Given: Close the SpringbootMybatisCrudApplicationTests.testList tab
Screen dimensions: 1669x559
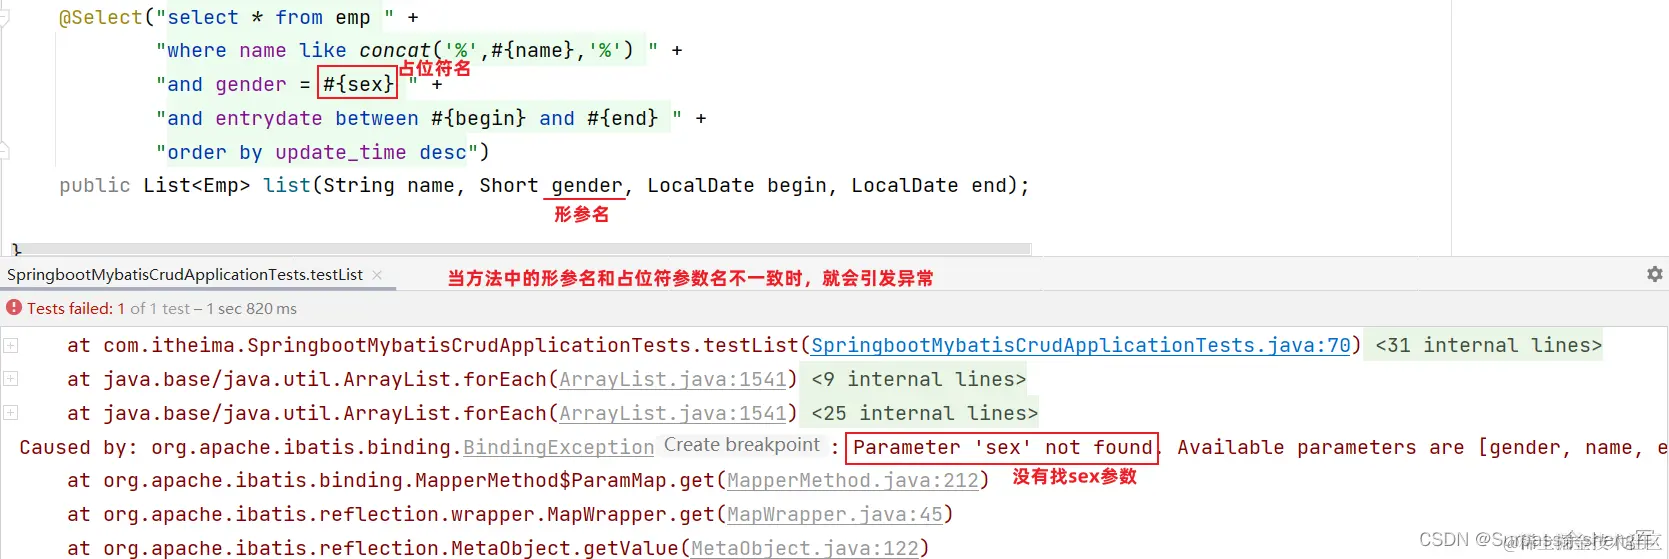Looking at the screenshot, I should pos(377,275).
